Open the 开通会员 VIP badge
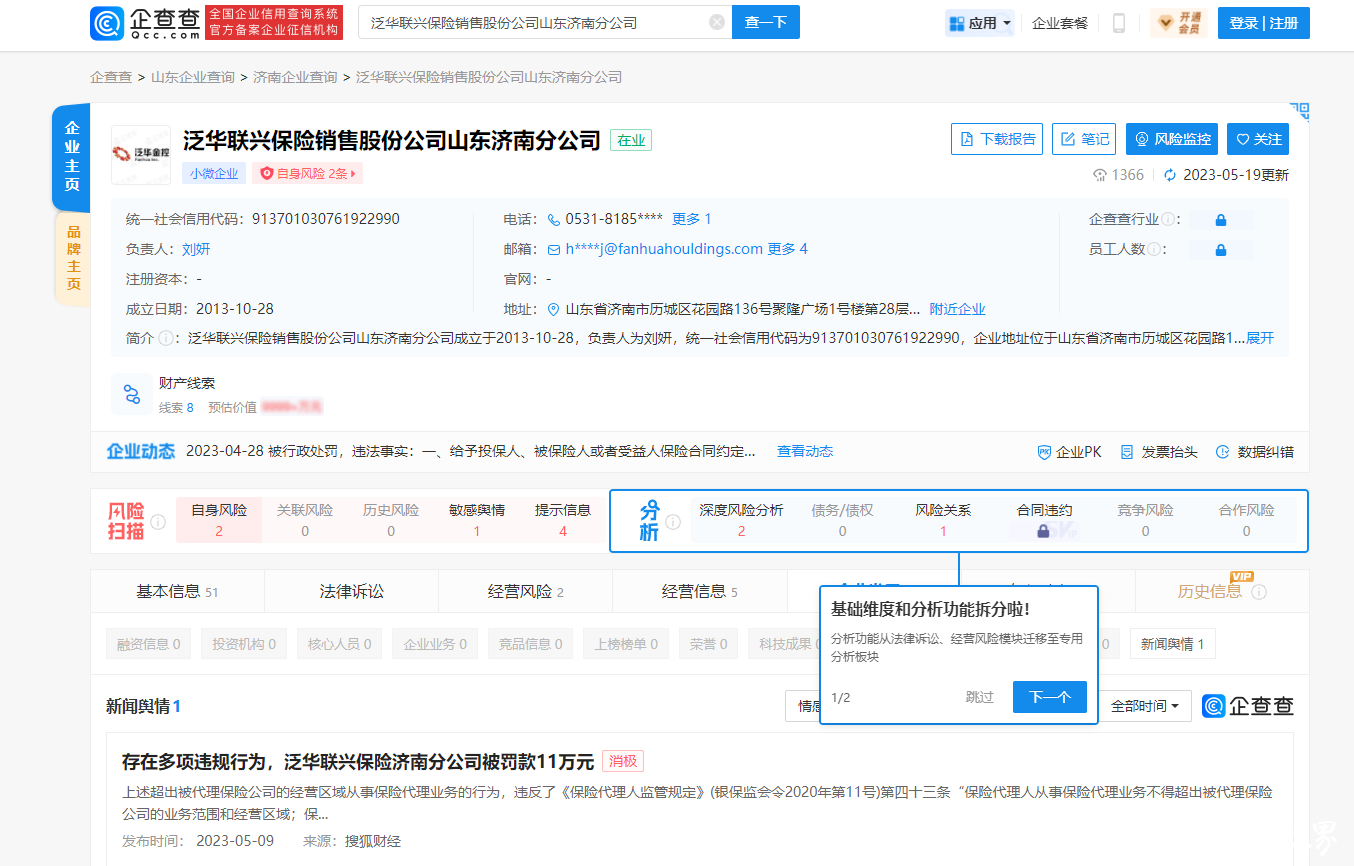 [x=1178, y=23]
